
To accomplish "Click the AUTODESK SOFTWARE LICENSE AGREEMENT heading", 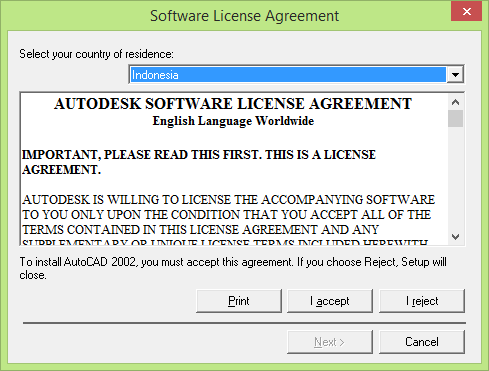I will coord(233,104).
